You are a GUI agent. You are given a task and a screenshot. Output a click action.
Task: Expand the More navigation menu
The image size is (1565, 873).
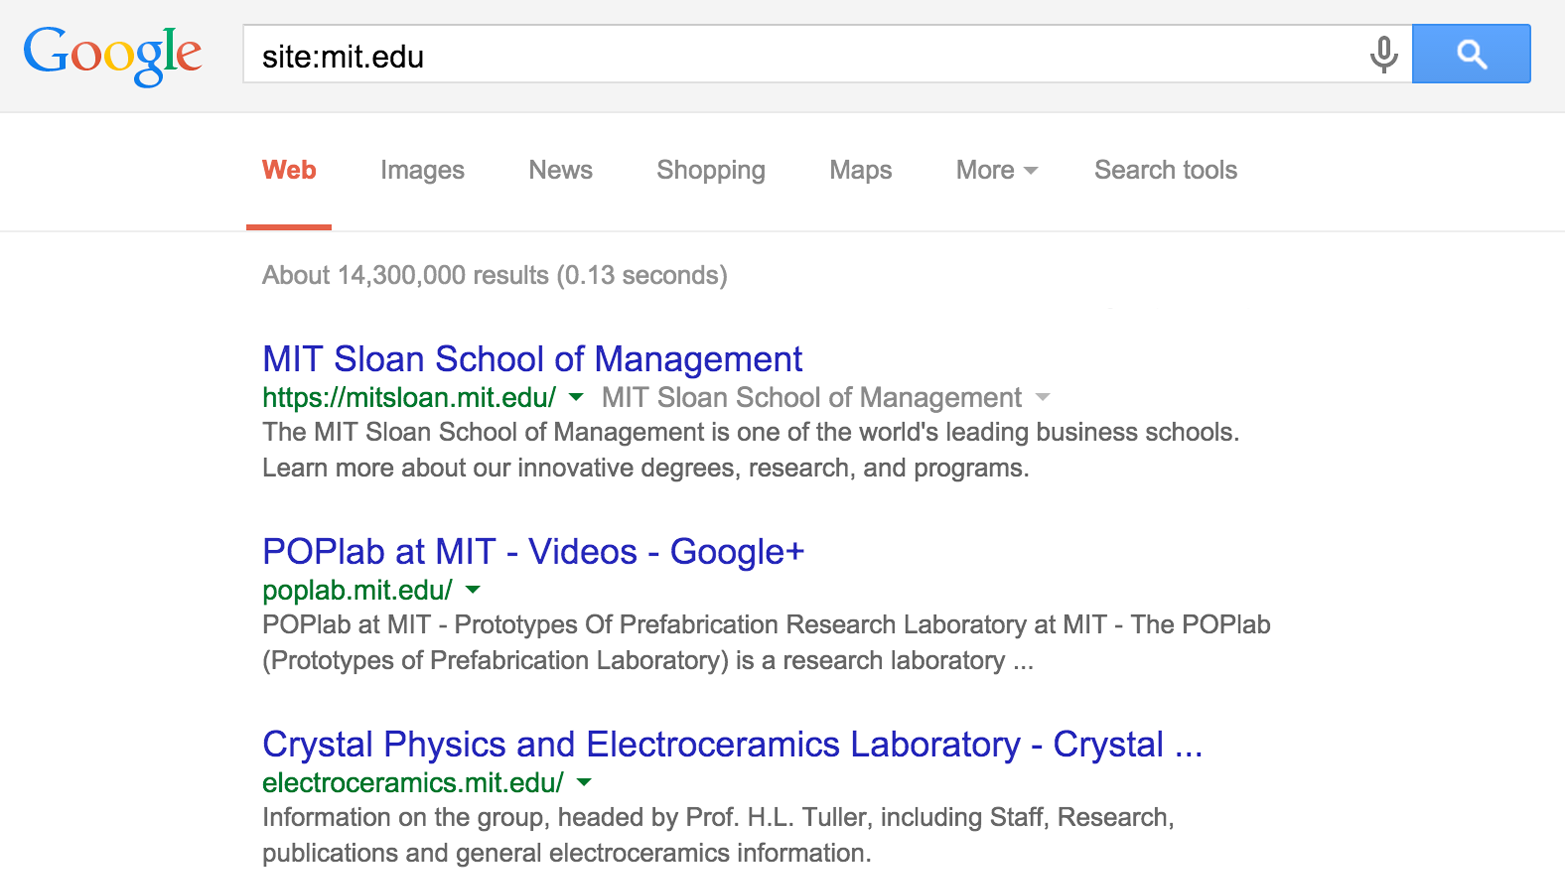point(995,170)
